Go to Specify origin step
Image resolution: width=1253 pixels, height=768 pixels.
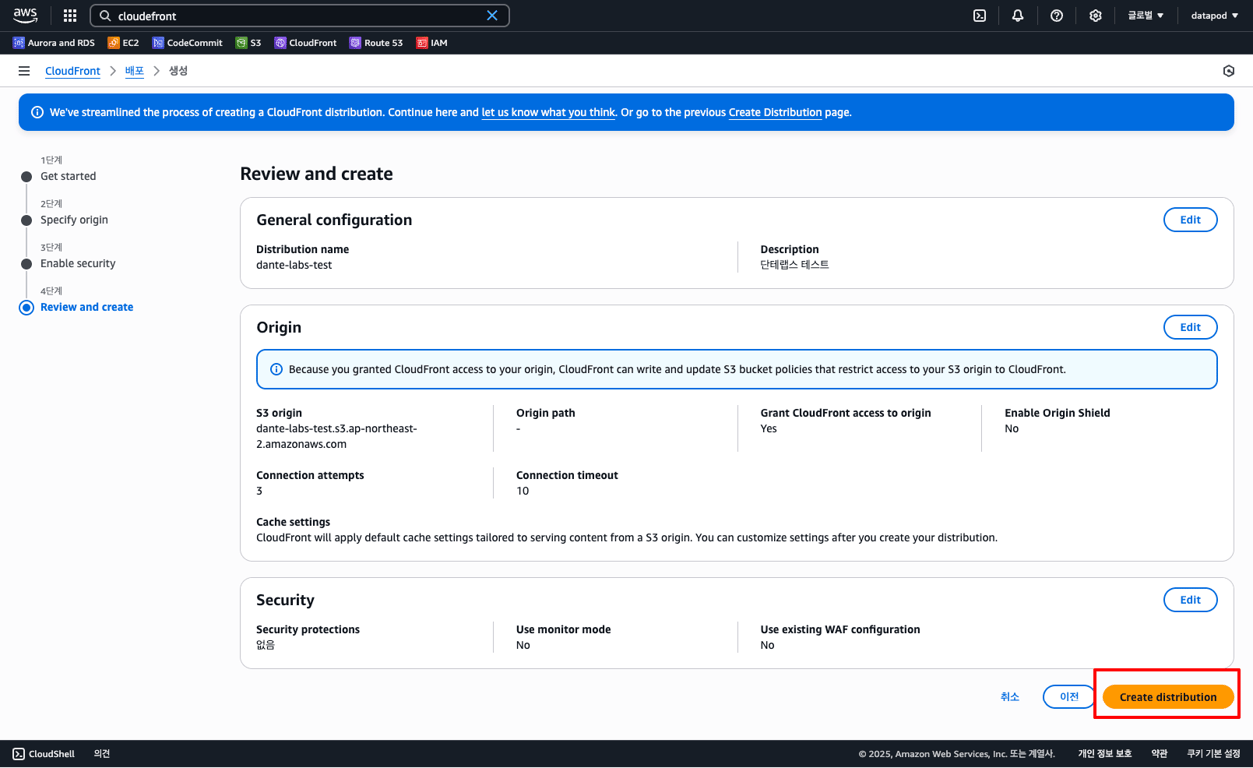tap(74, 220)
